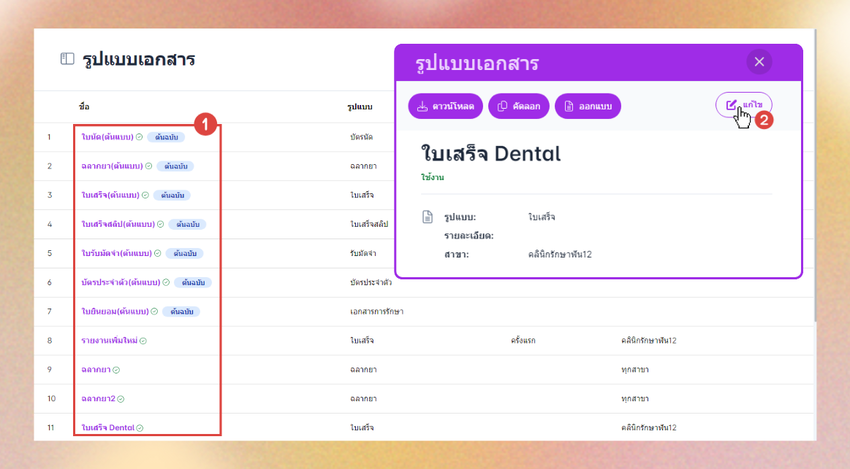Open ใบรับมัดจำ(ต้นแบบ) document template
850x469 pixels.
(117, 253)
